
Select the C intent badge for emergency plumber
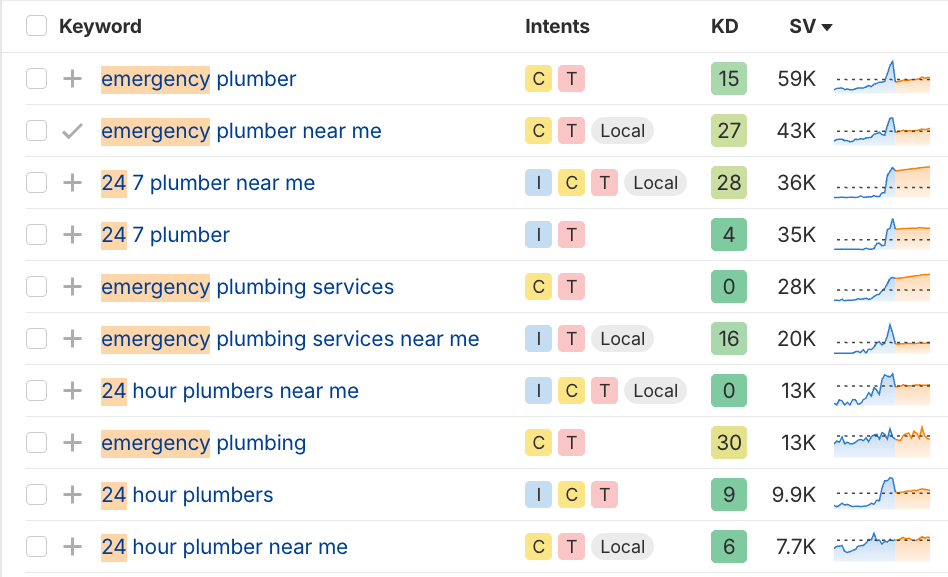(x=538, y=78)
